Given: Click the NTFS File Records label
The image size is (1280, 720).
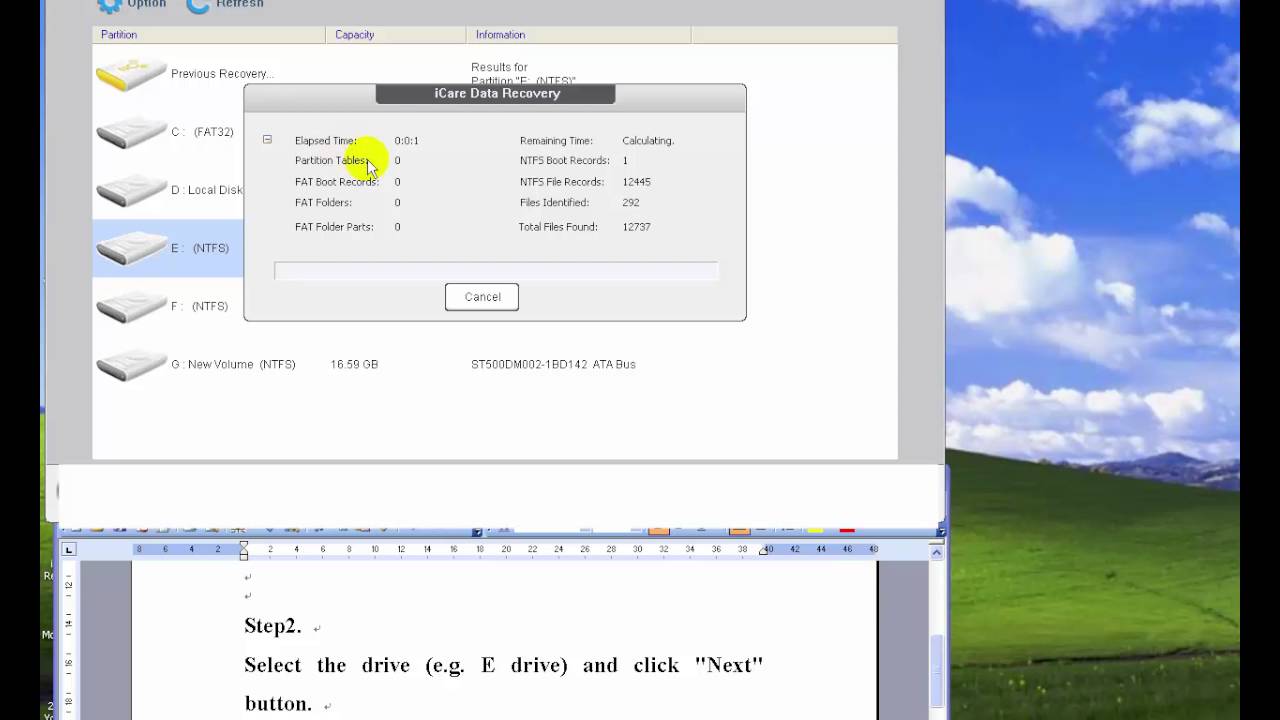Looking at the screenshot, I should tap(561, 182).
